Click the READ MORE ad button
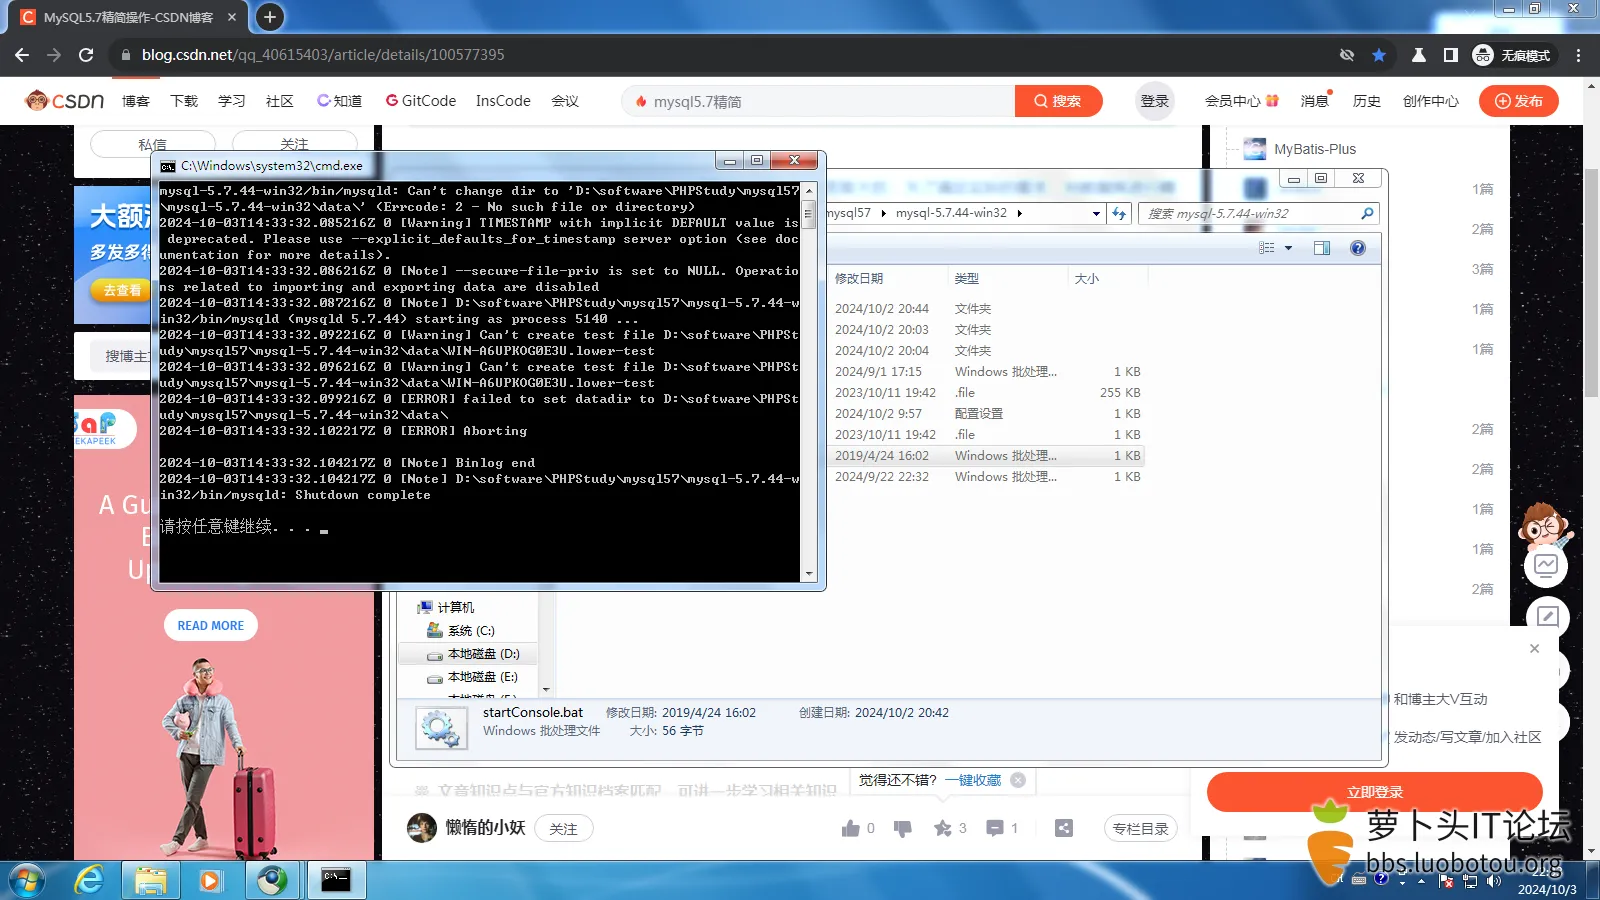Viewport: 1600px width, 900px height. click(x=211, y=625)
